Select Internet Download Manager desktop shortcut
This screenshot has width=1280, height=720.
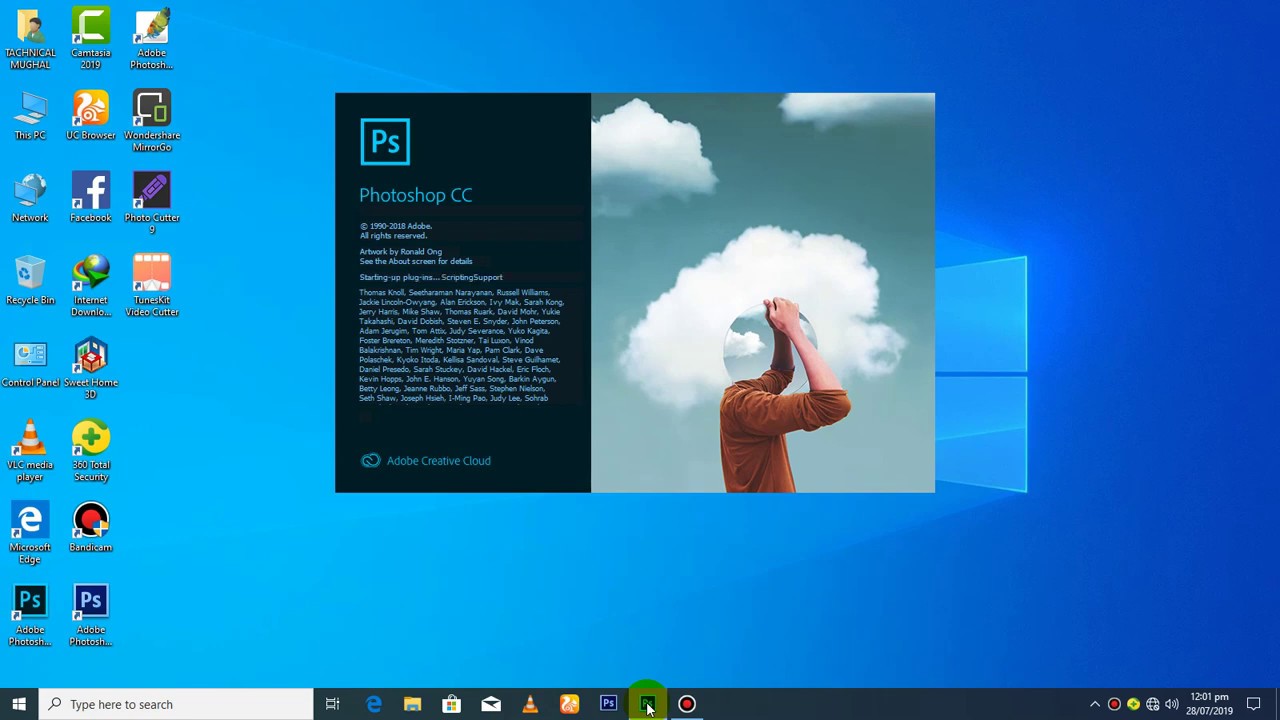tap(91, 286)
